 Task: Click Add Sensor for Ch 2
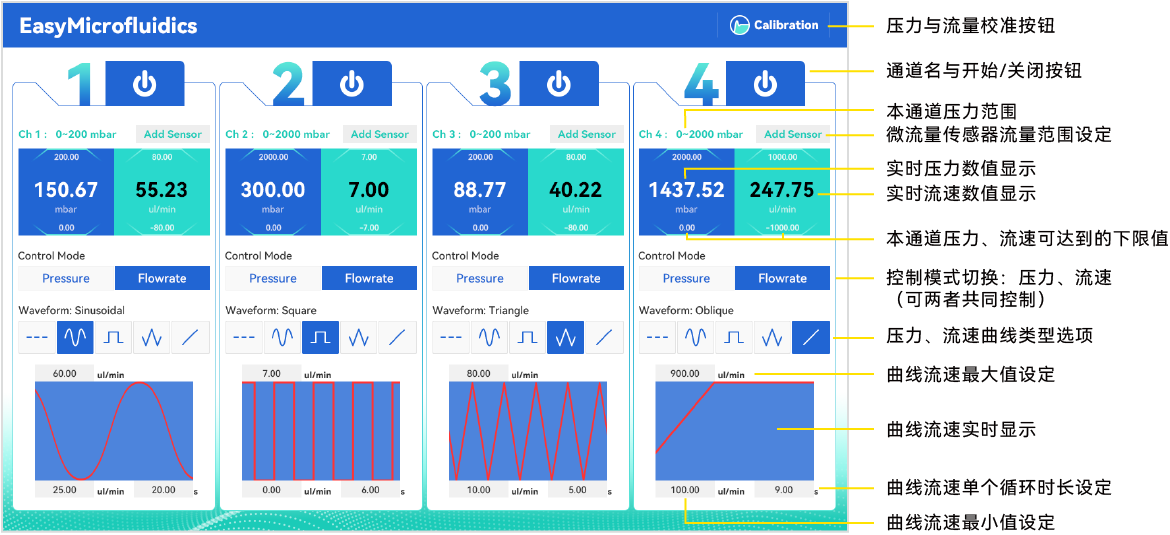point(380,134)
